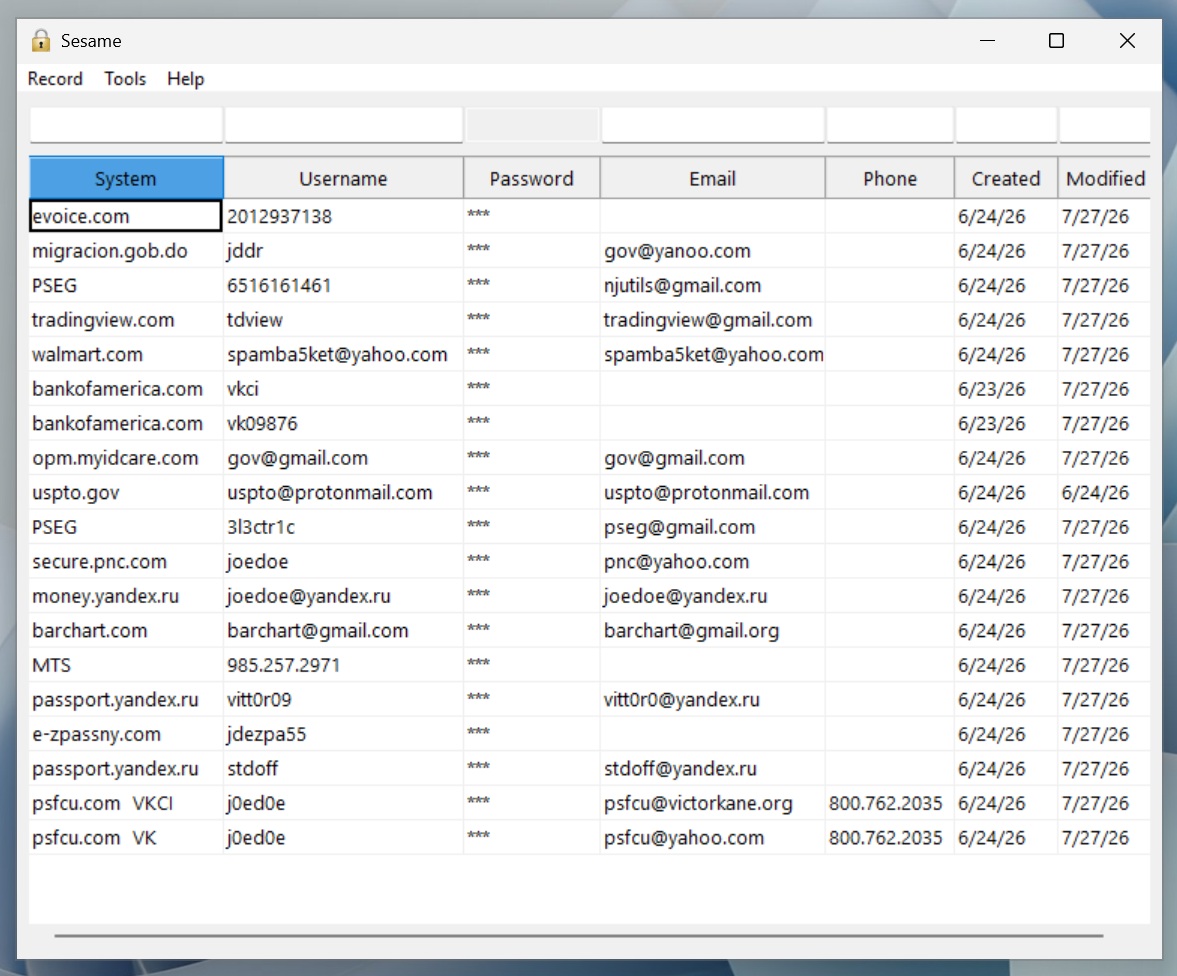Sort by the Created column header
The width and height of the screenshot is (1177, 976).
(x=1006, y=179)
